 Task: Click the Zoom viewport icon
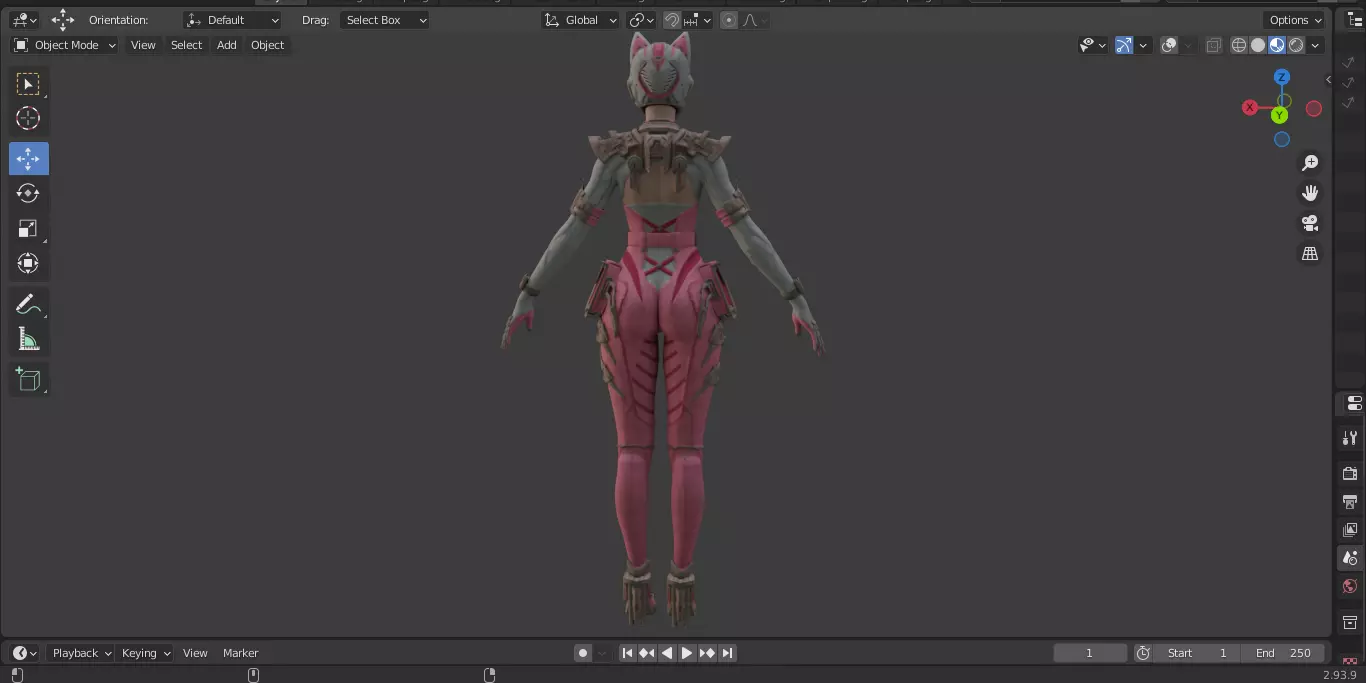(1310, 163)
